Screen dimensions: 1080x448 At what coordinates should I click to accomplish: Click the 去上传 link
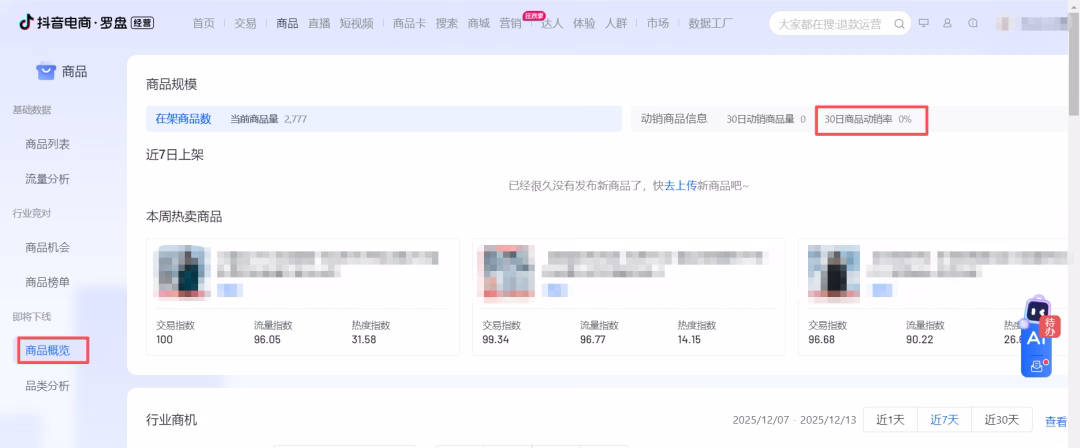680,186
